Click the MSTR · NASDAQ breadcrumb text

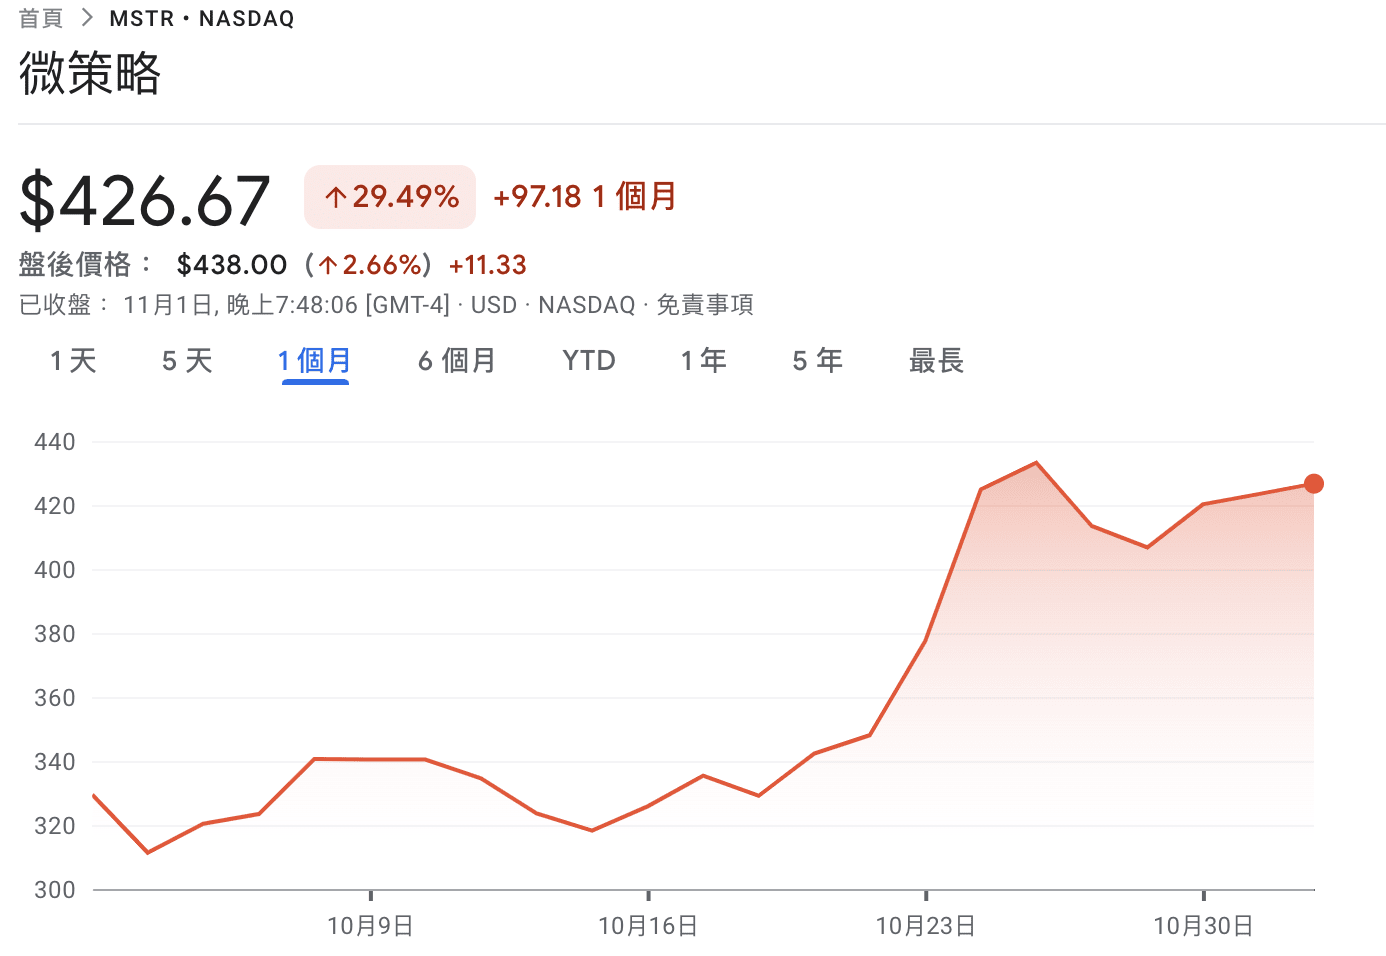(202, 18)
